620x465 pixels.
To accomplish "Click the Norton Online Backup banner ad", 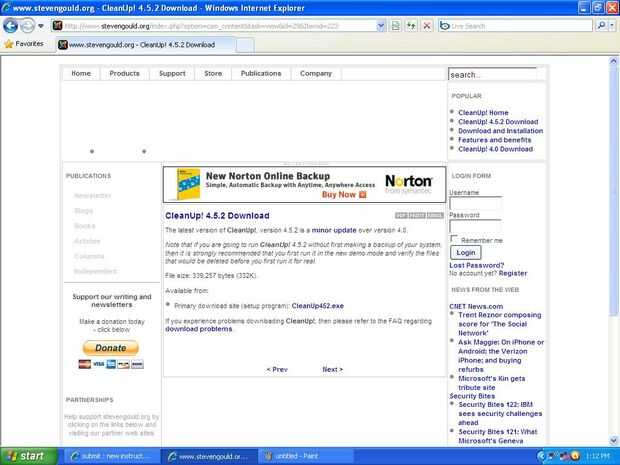I will click(304, 185).
